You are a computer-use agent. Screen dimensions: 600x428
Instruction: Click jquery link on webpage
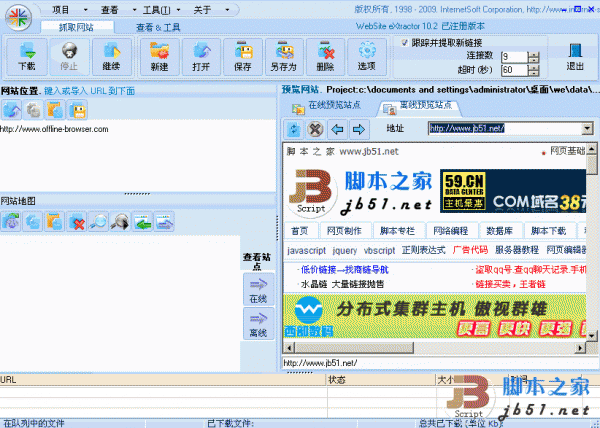click(345, 251)
